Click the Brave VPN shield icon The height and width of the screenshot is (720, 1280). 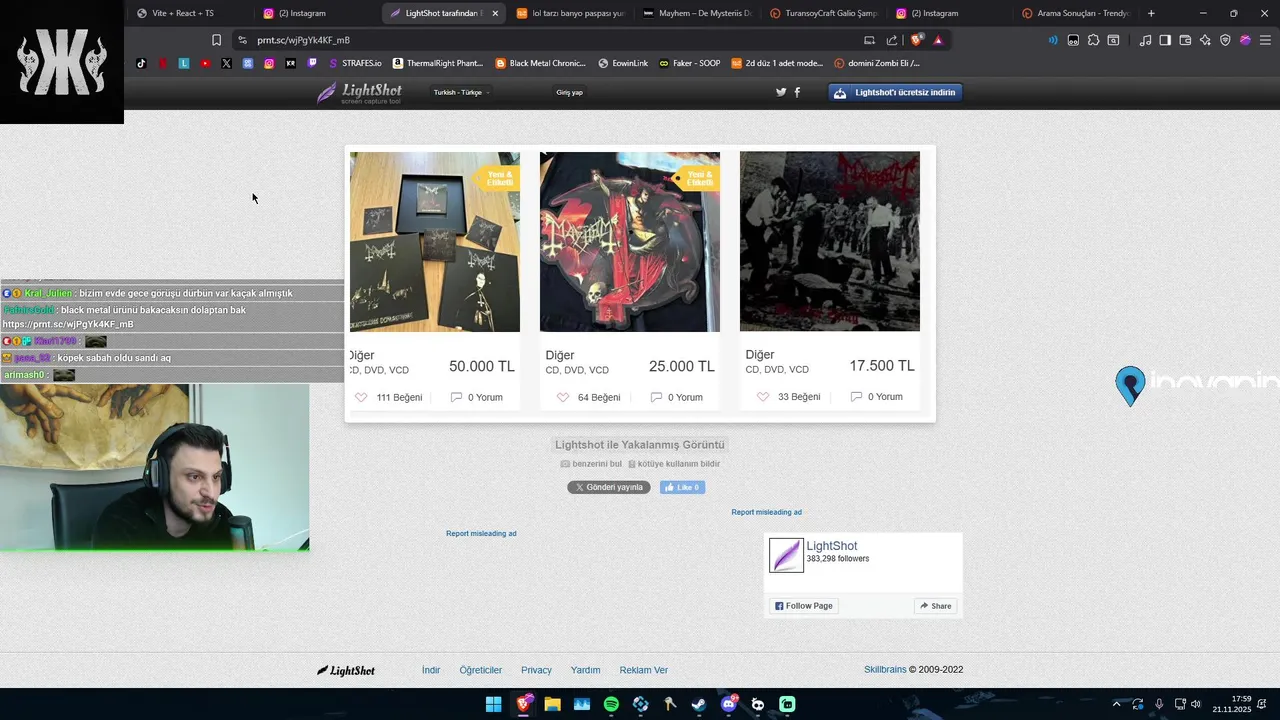pyautogui.click(x=1225, y=40)
